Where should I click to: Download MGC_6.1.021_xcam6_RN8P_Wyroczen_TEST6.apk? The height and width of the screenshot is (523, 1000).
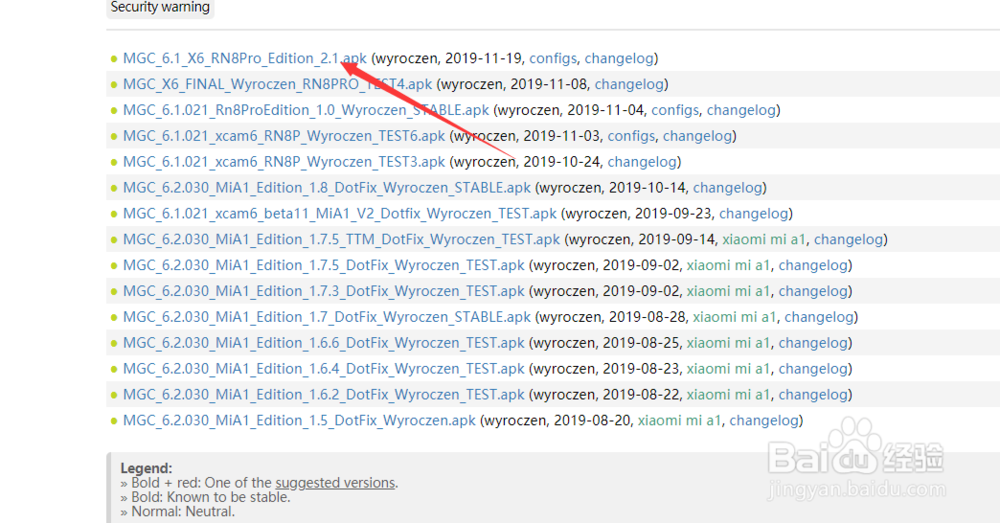(x=284, y=136)
